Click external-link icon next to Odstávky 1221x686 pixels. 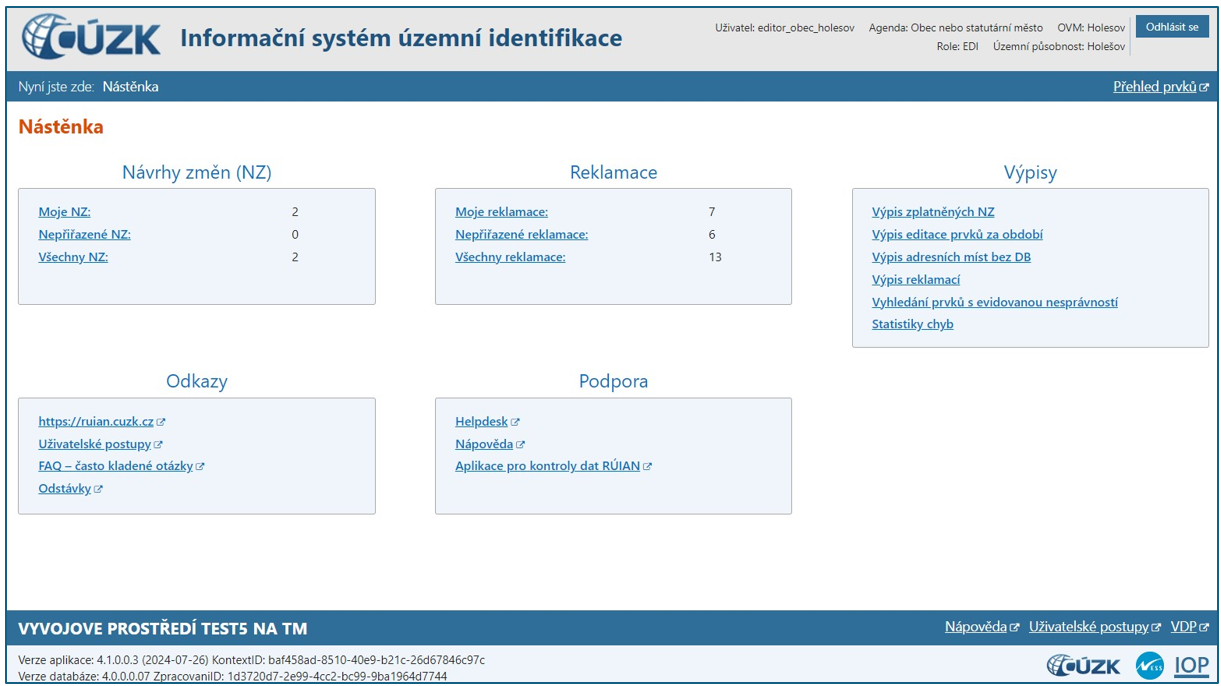pos(98,489)
